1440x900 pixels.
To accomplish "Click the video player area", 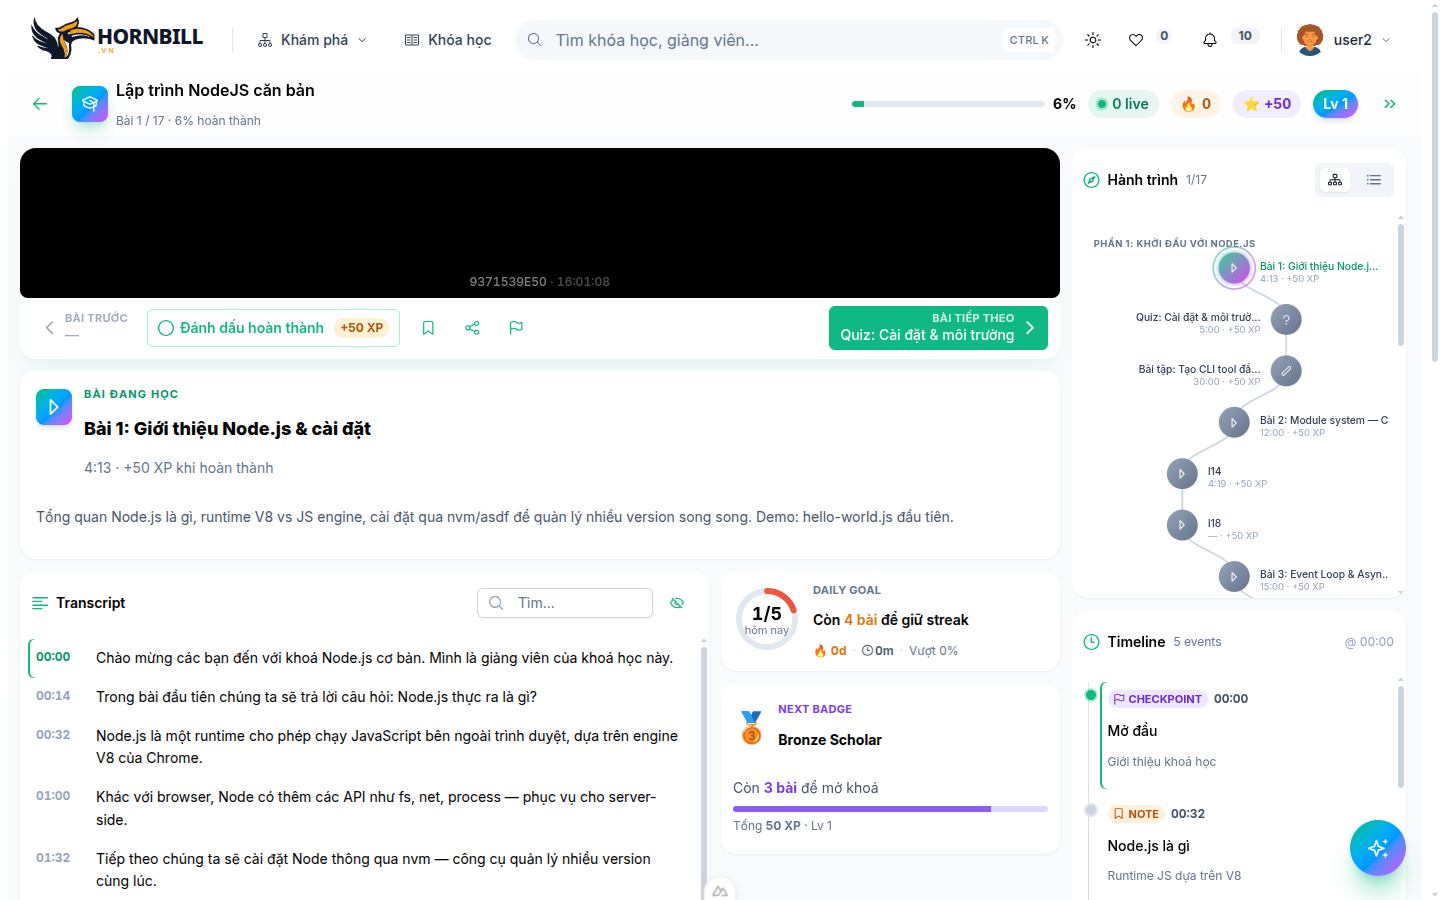I will pyautogui.click(x=540, y=223).
